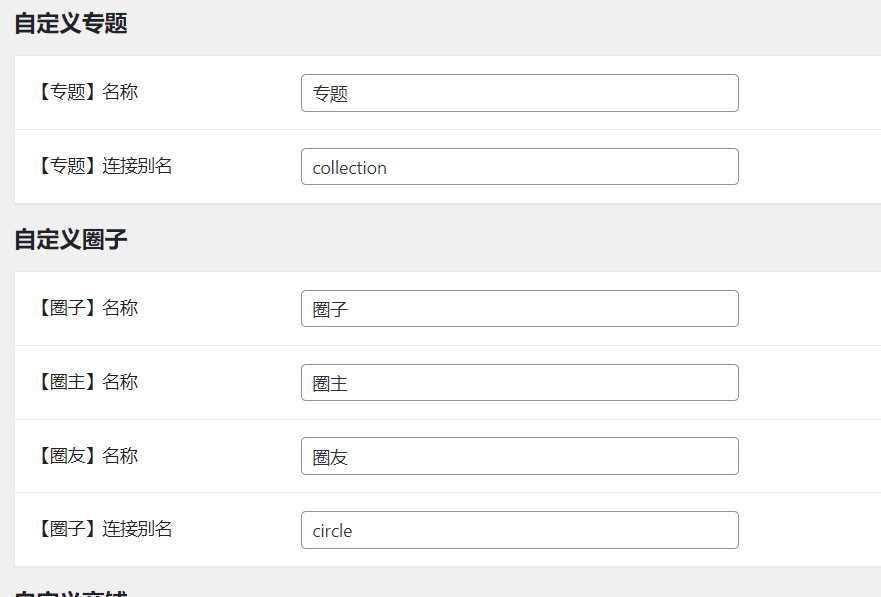Screen dimensions: 881x597
Task: Click the 【圈友】名称 label
Action: [x=88, y=455]
